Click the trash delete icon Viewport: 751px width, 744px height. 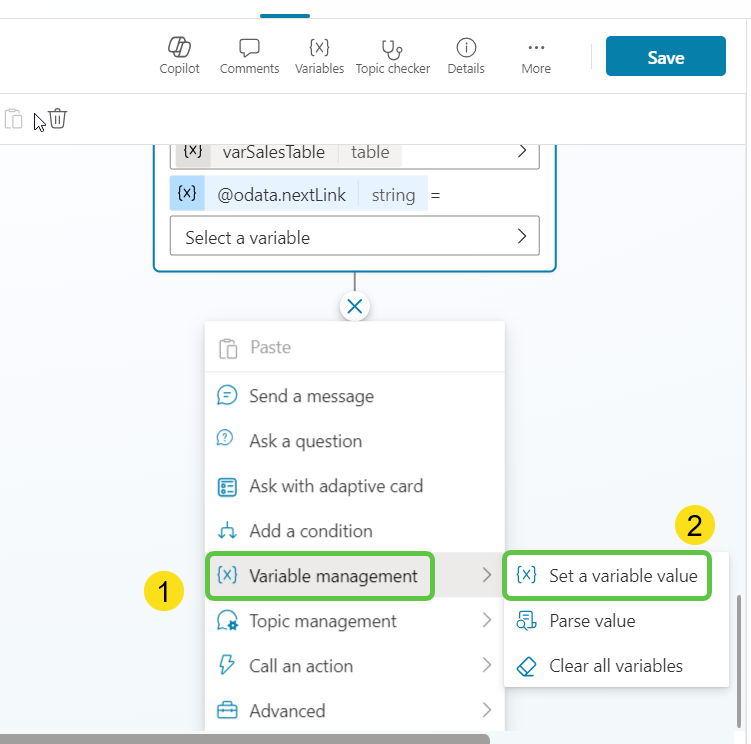[x=58, y=119]
